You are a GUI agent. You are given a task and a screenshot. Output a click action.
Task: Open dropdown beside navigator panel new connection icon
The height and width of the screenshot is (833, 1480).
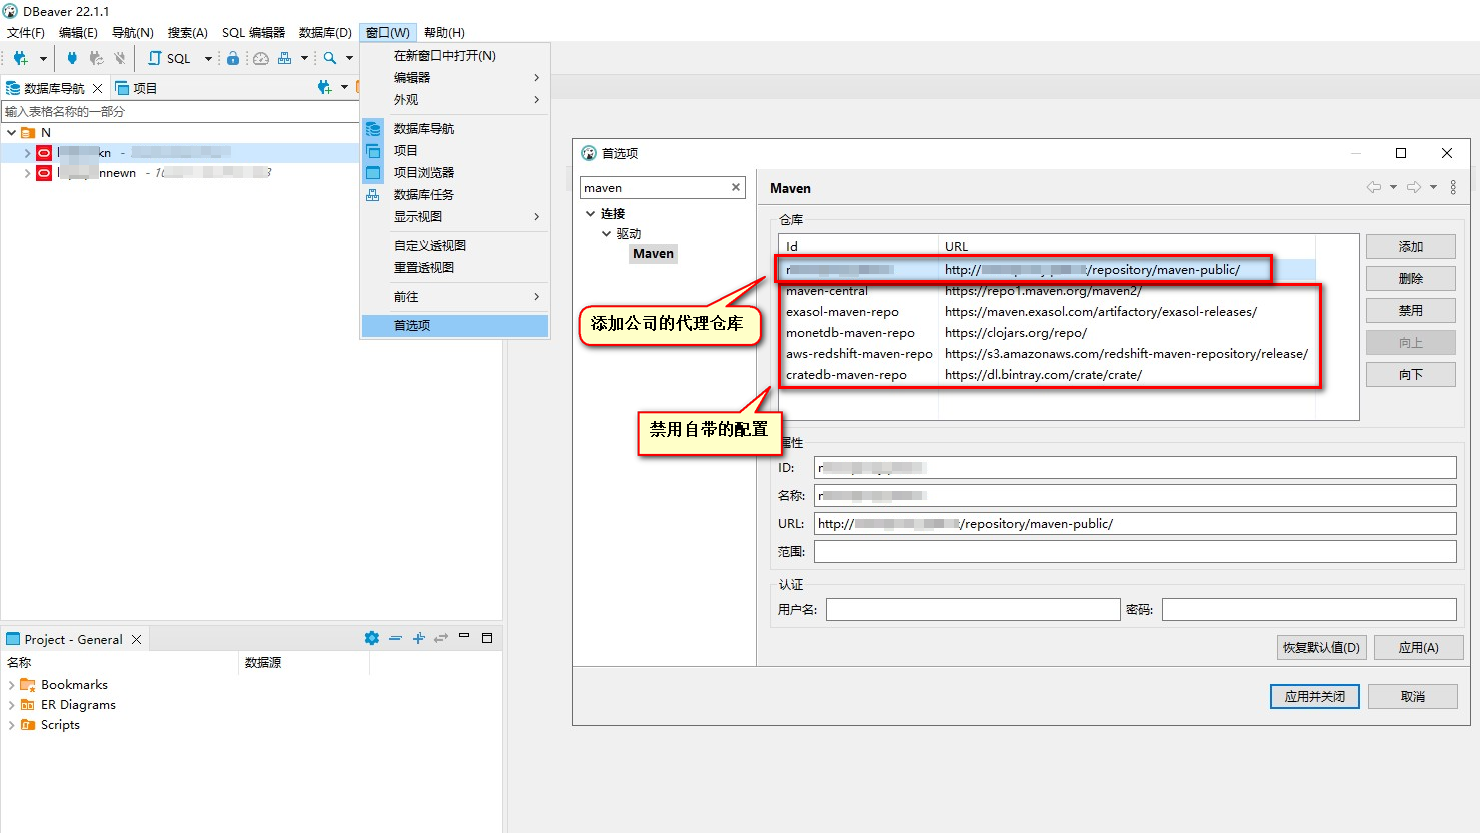pos(344,87)
